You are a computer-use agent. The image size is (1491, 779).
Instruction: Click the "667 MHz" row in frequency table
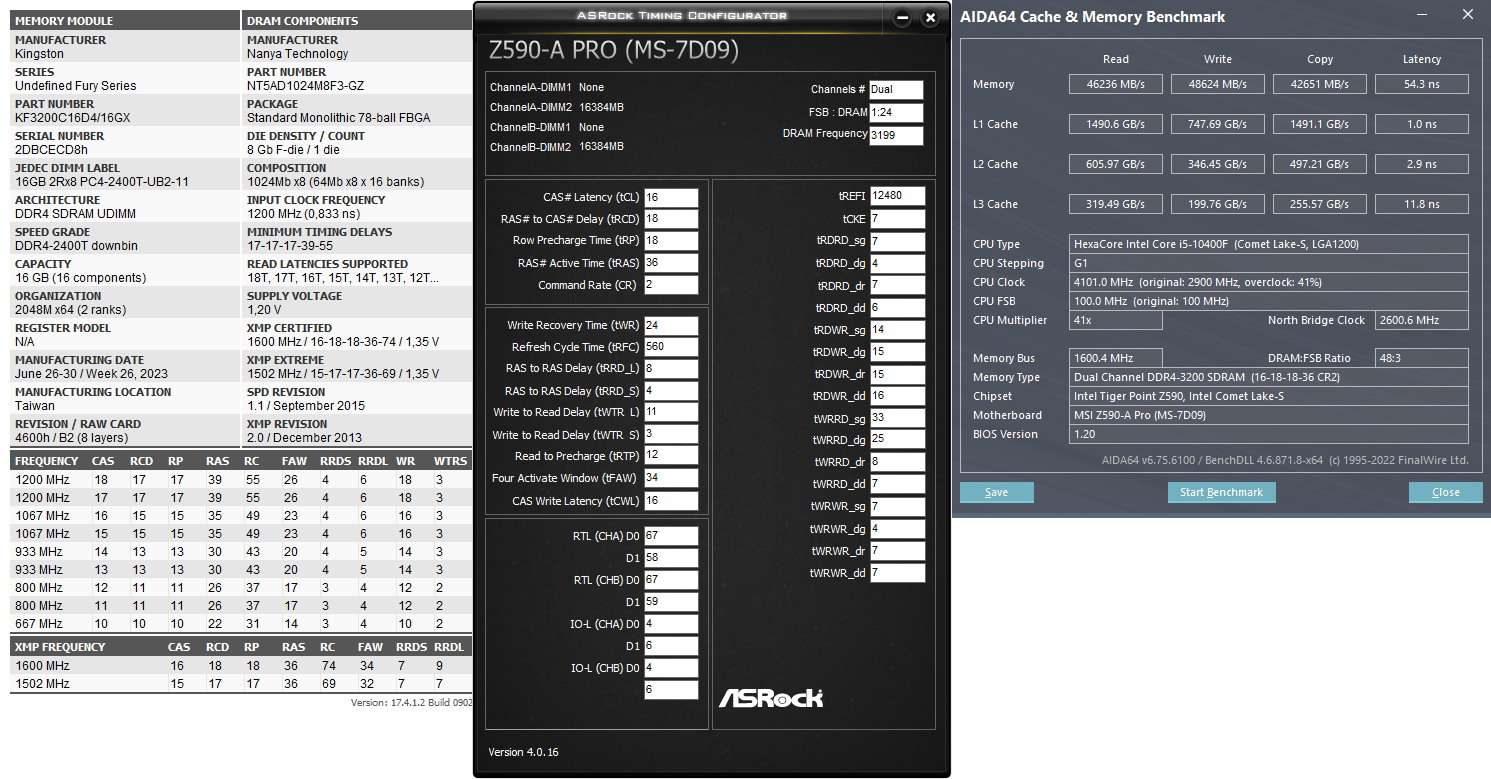[x=241, y=623]
